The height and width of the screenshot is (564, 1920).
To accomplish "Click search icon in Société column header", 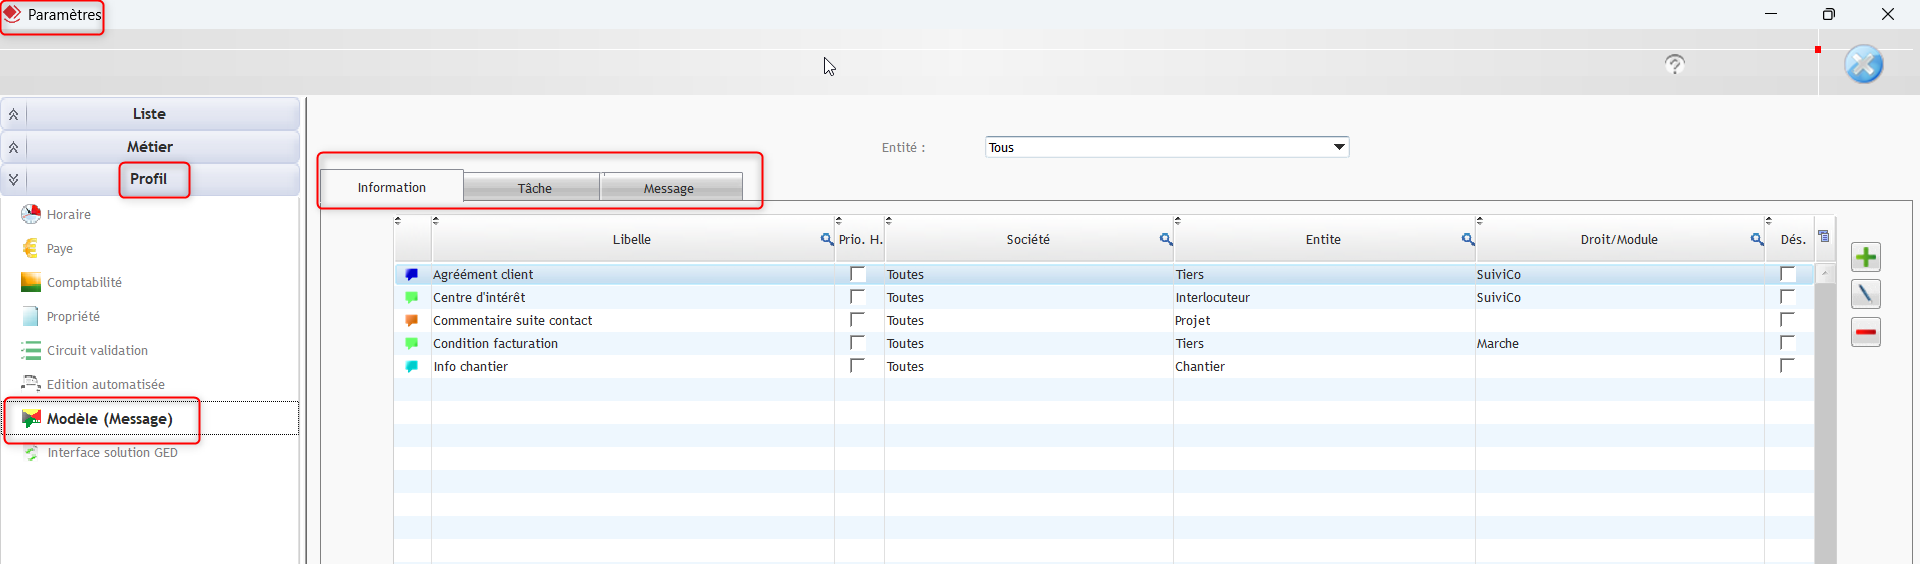I will pos(1165,239).
